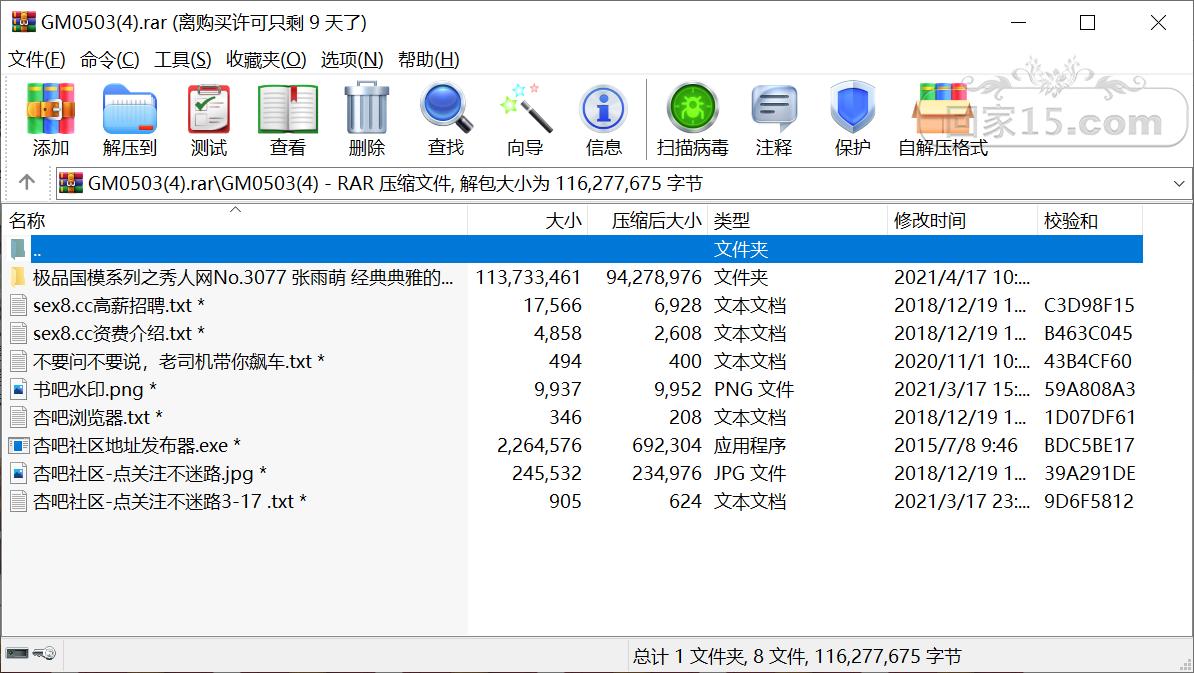Open the Find (查找) magnifier tool

446,108
